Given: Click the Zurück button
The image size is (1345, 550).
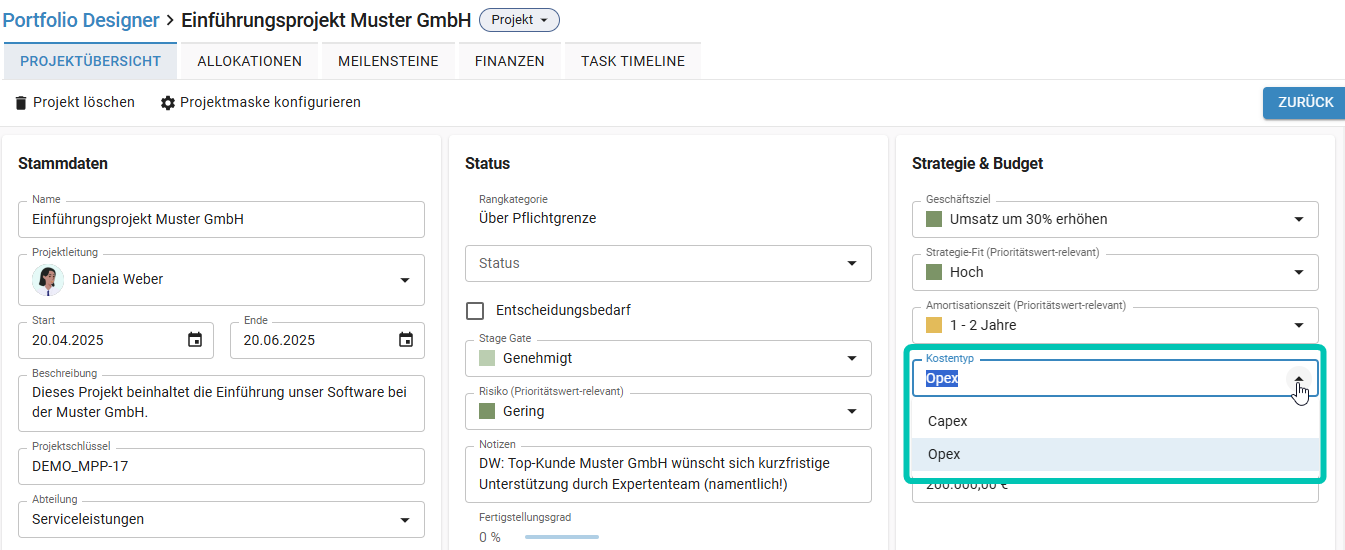Looking at the screenshot, I should coord(1304,102).
